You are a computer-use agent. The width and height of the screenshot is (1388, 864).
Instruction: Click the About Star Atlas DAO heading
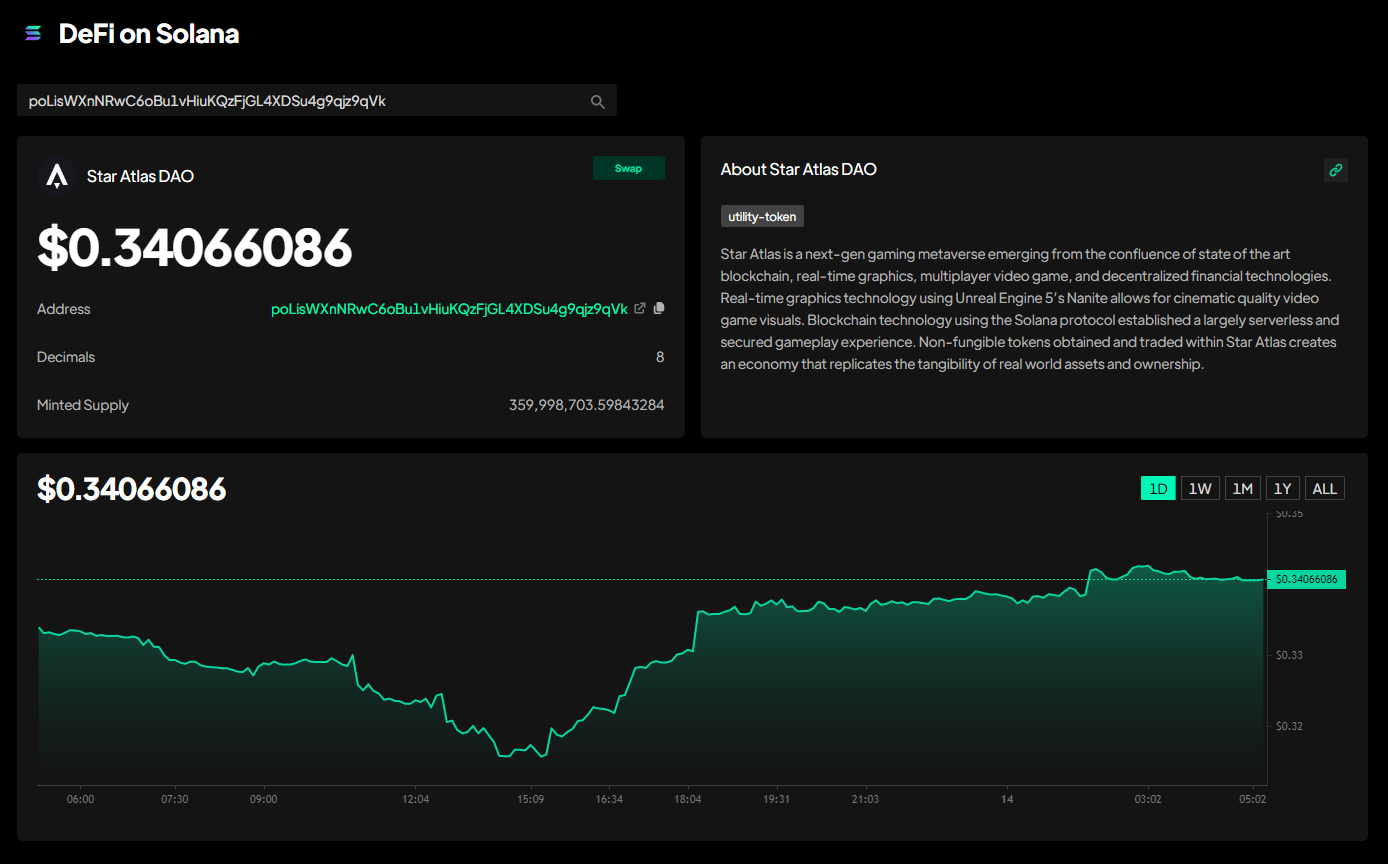(x=798, y=169)
